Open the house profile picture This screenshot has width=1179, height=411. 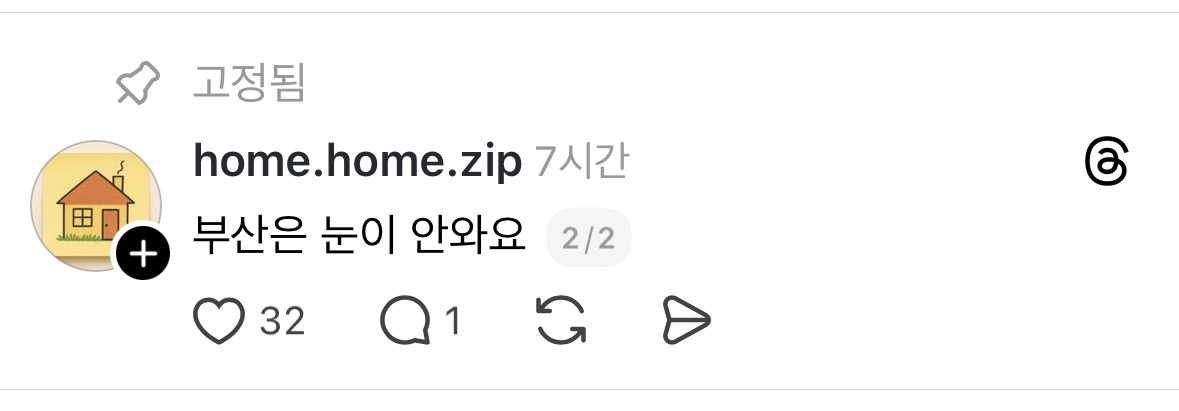(95, 205)
